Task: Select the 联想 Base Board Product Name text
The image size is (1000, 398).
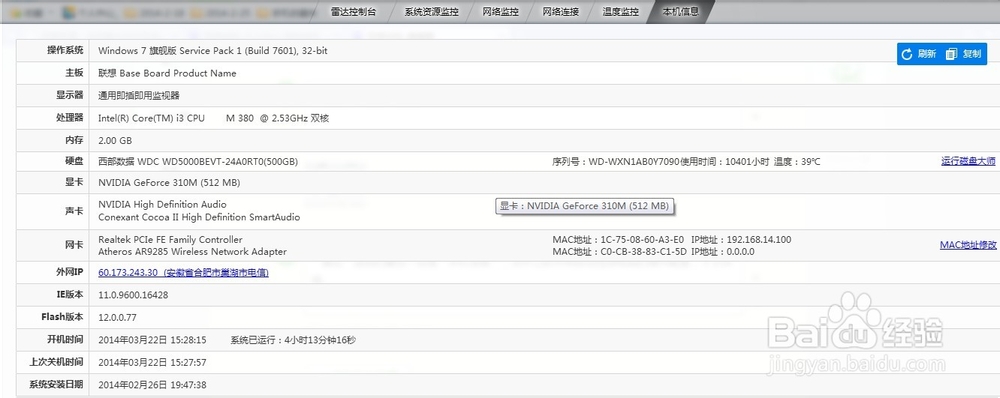Action: (167, 73)
